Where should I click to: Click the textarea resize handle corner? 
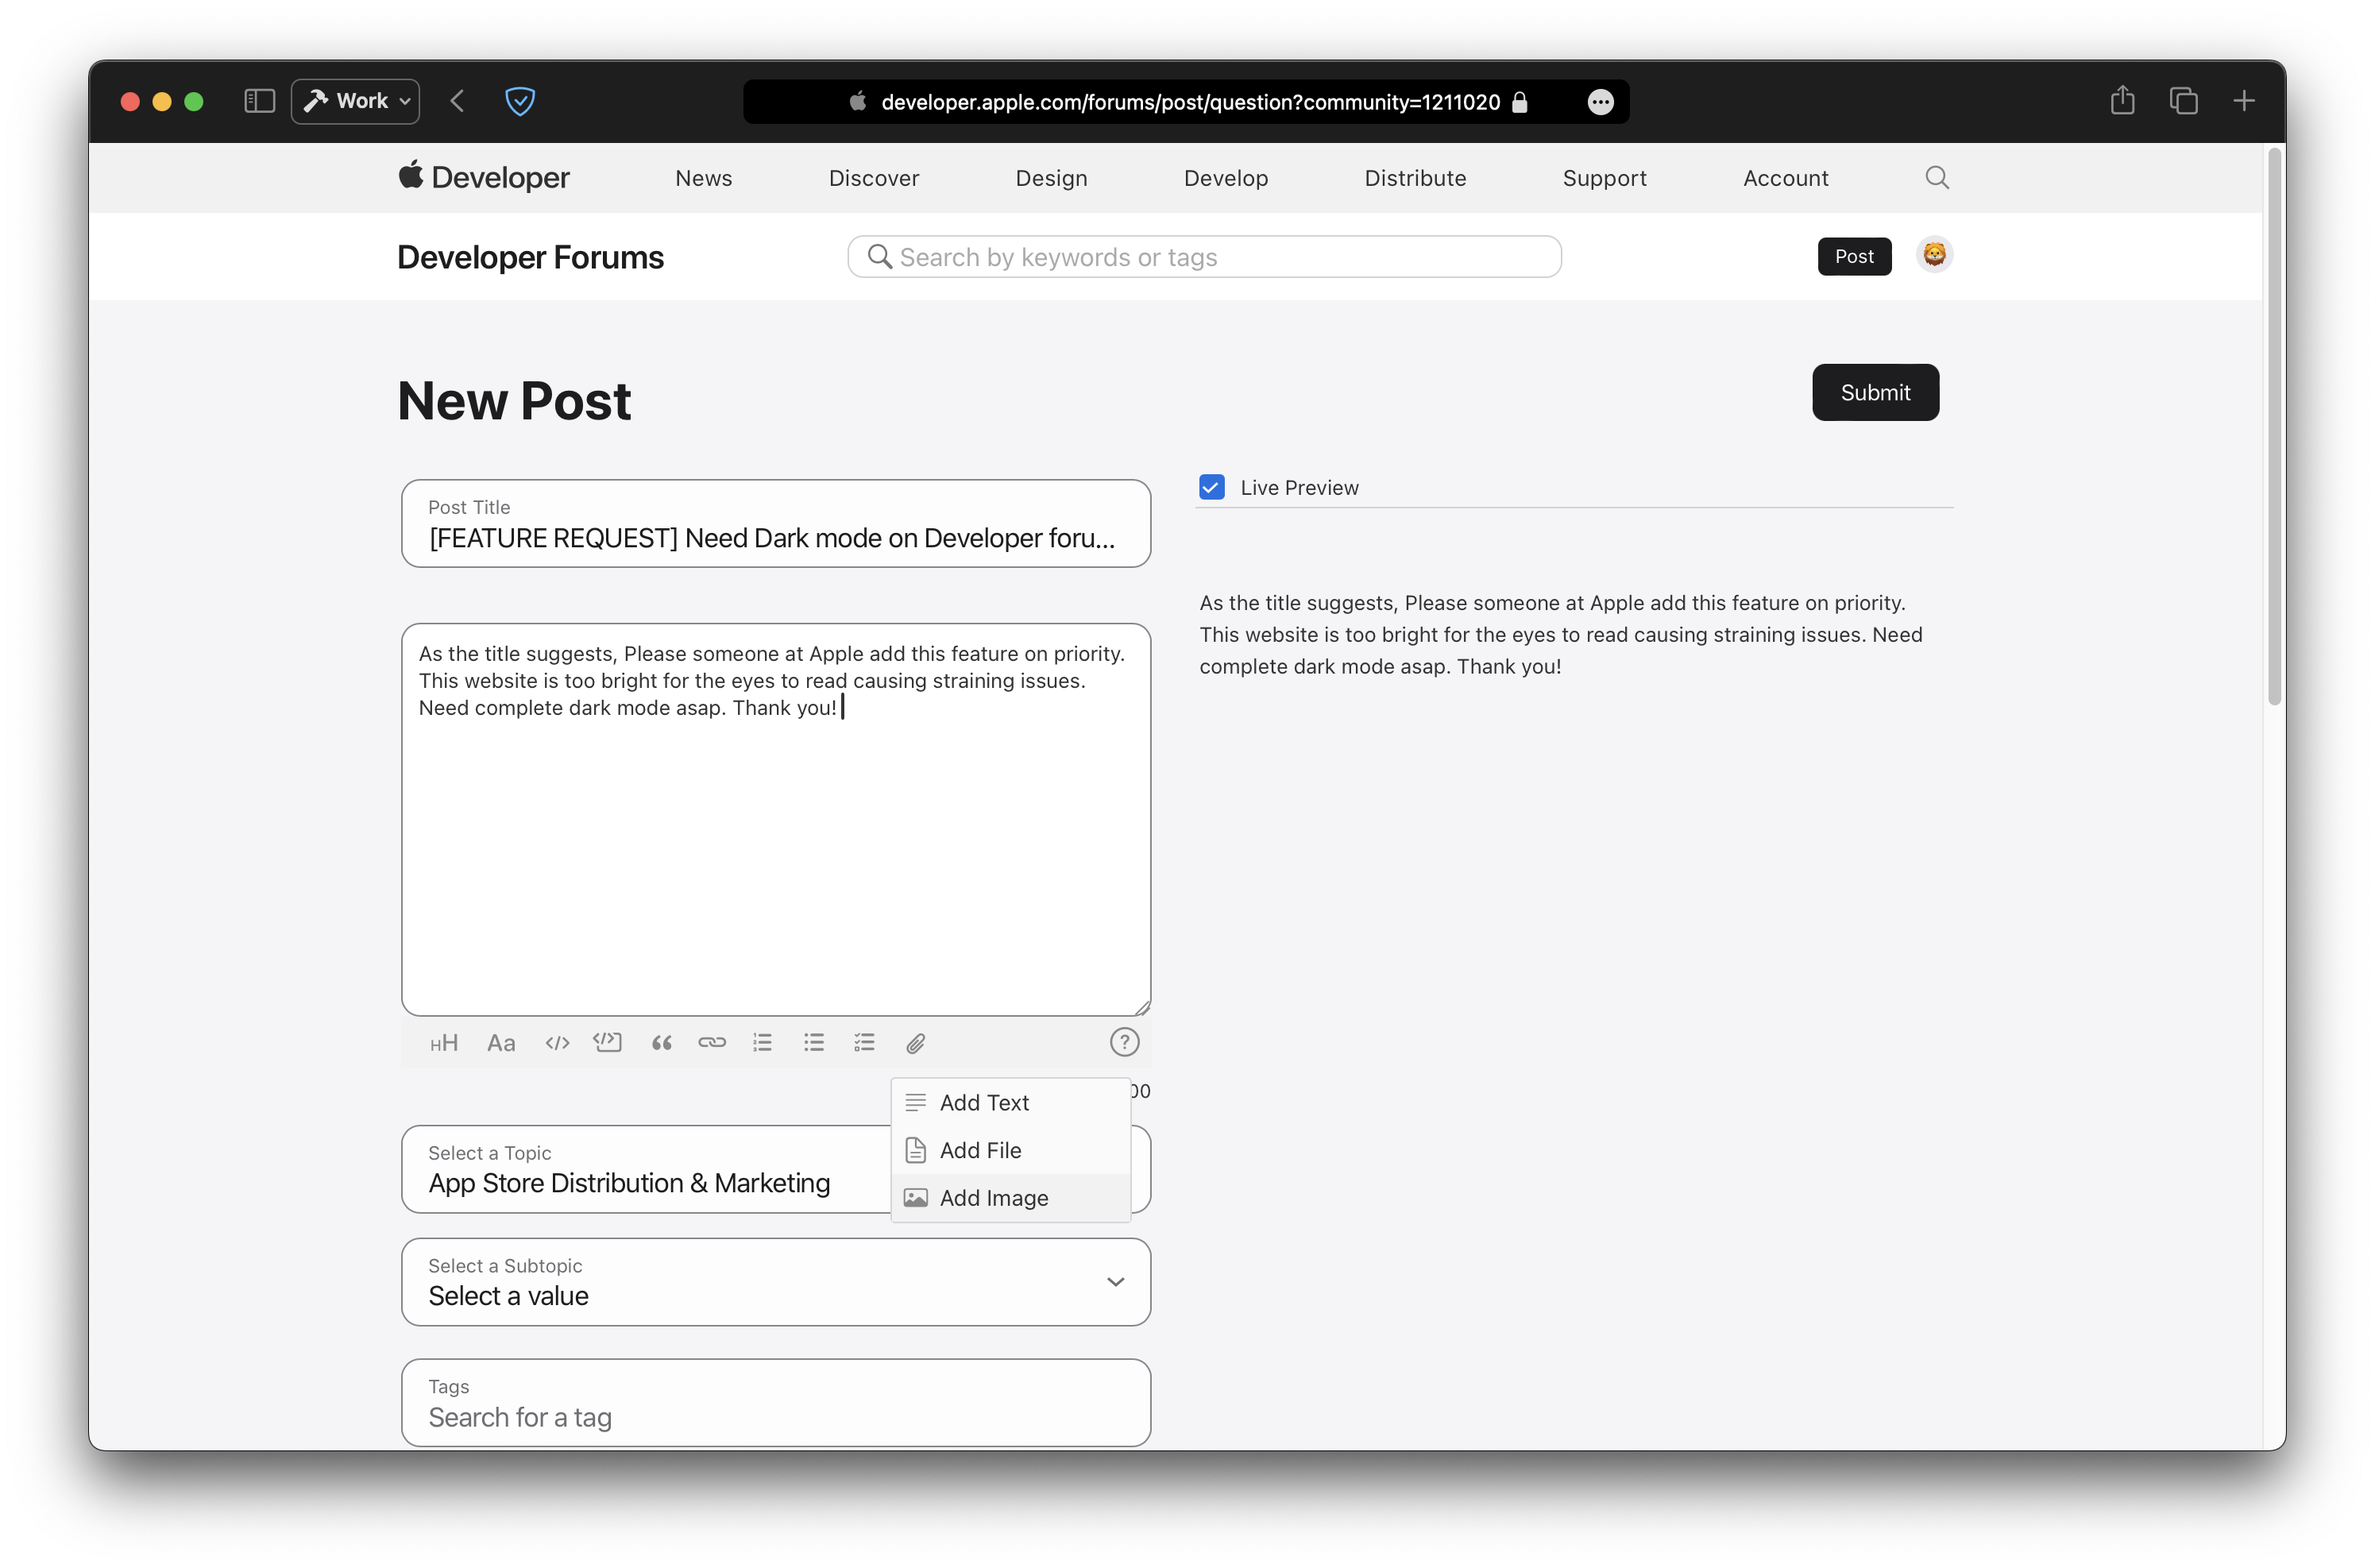[x=1142, y=1007]
